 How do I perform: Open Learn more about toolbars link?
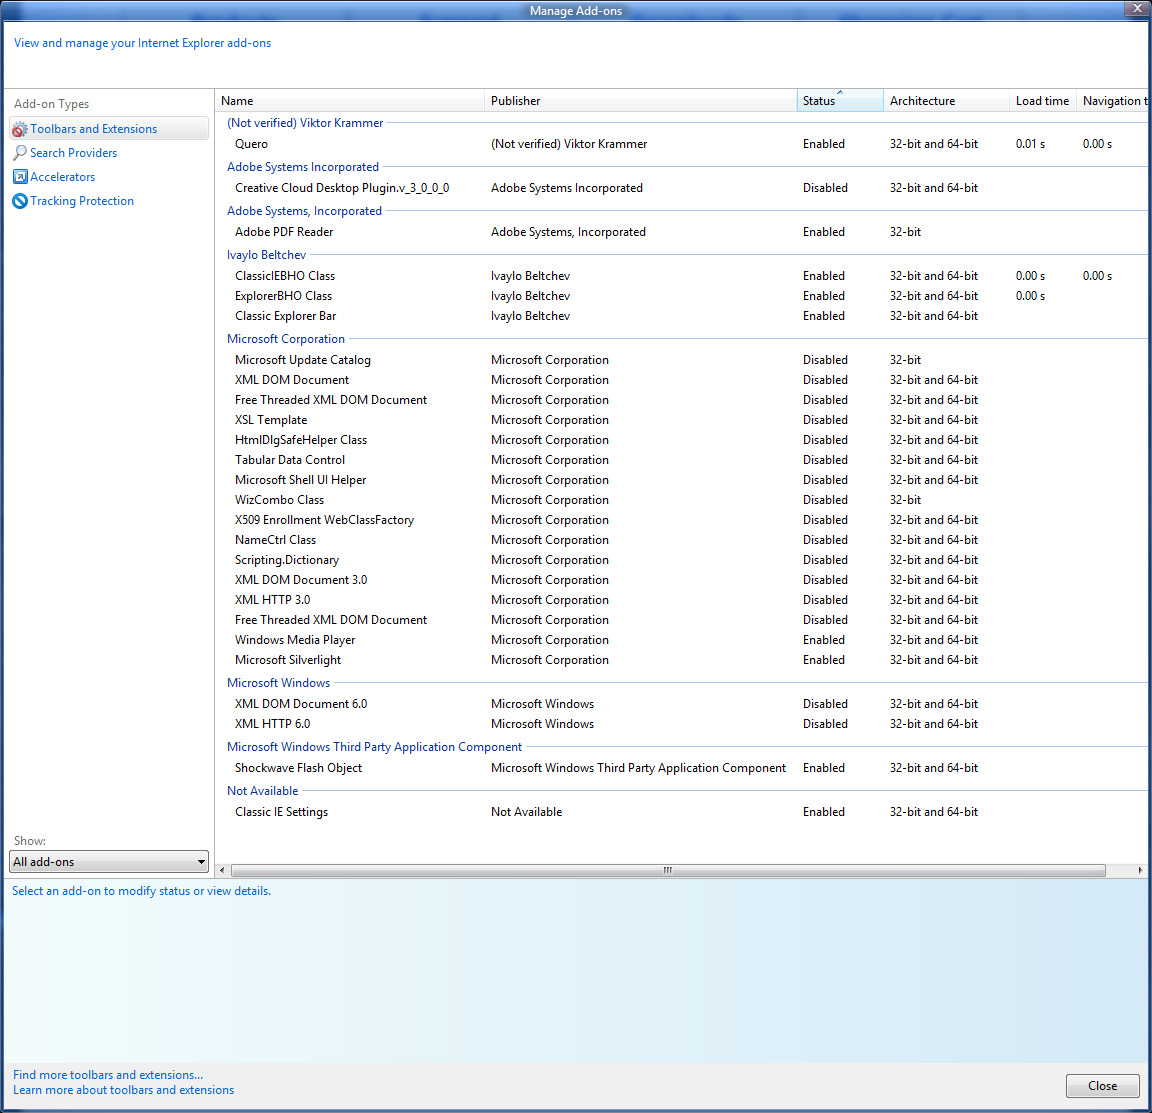click(x=123, y=1090)
